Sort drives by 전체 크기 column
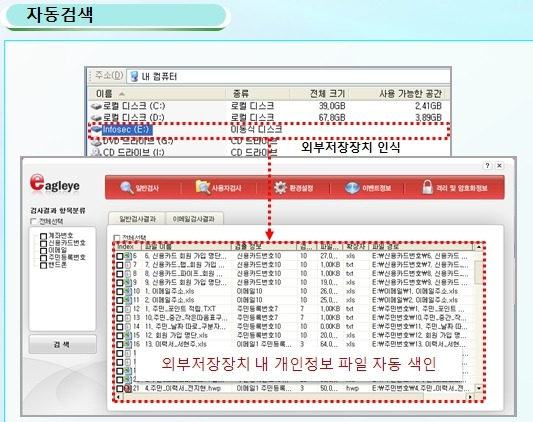Image resolution: width=533 pixels, height=422 pixels. tap(319, 94)
